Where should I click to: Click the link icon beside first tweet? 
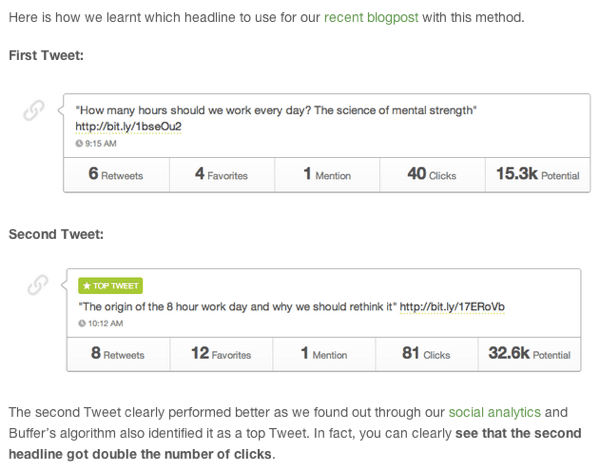click(34, 111)
